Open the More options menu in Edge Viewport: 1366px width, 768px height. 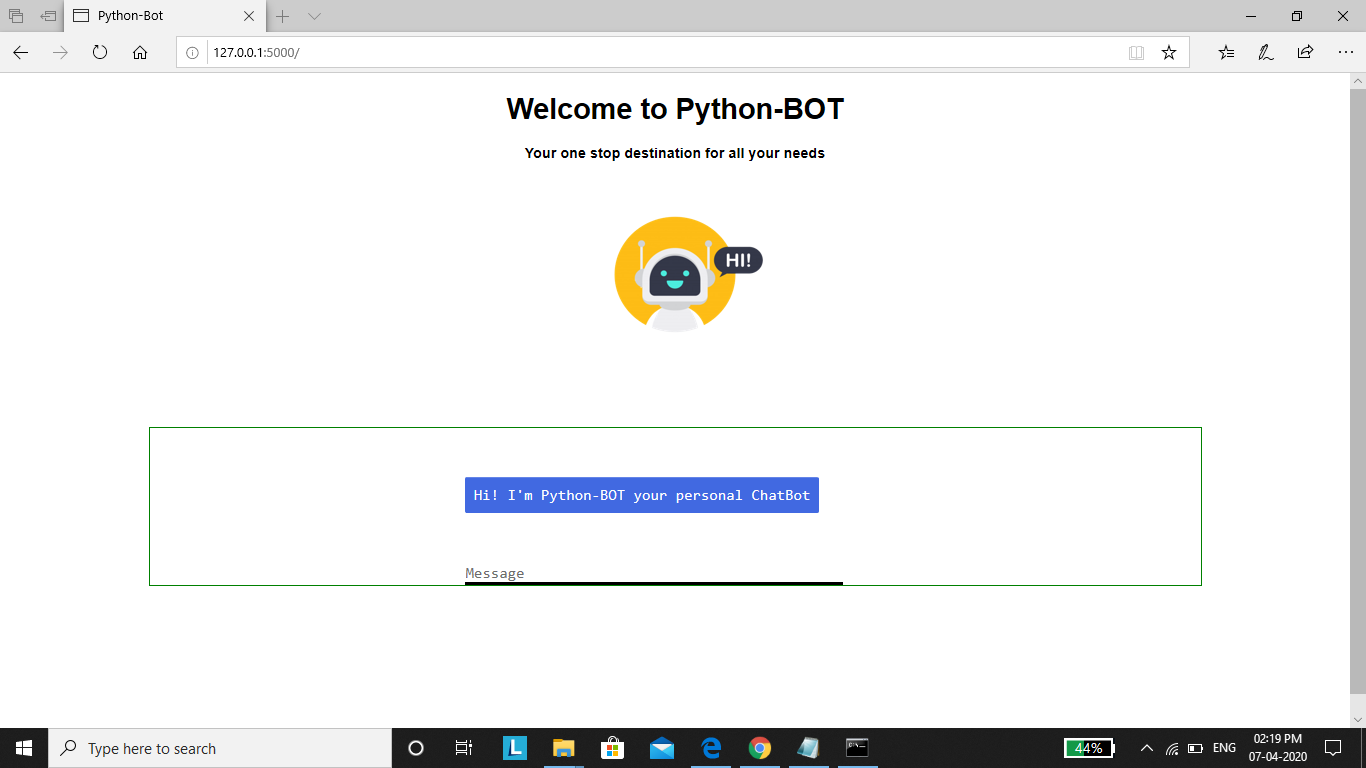click(1346, 52)
